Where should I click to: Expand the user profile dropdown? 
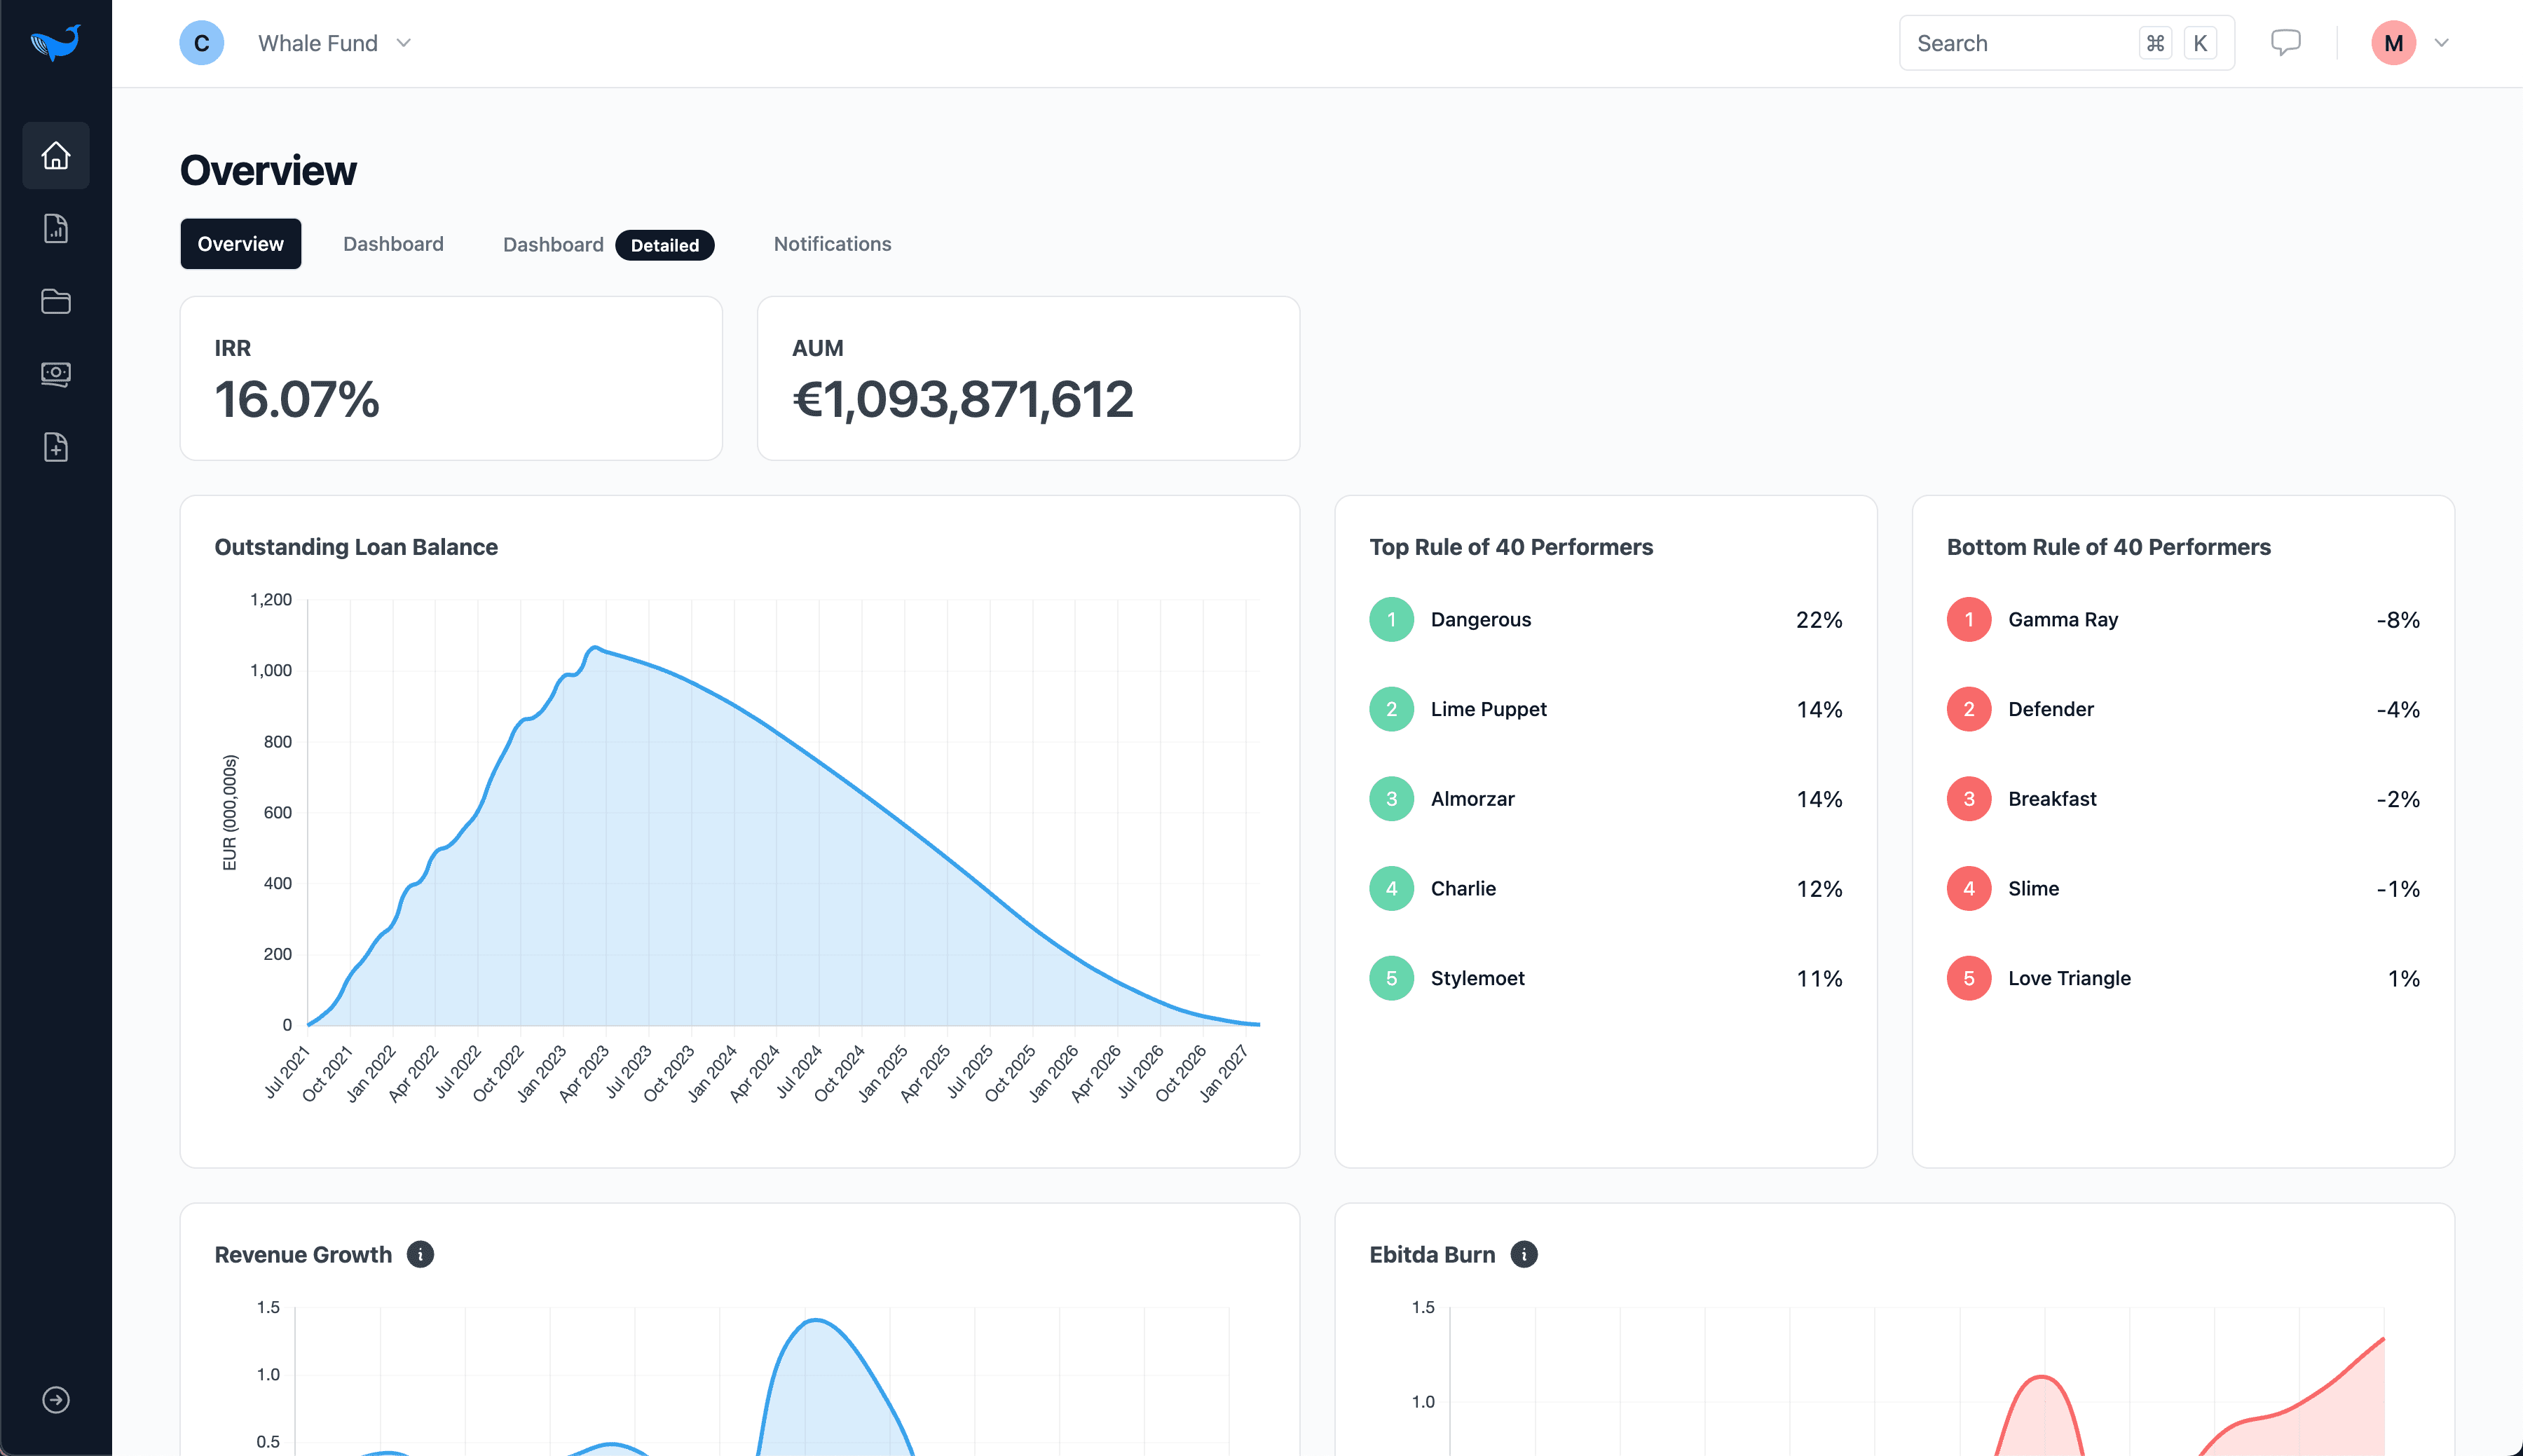tap(2442, 41)
